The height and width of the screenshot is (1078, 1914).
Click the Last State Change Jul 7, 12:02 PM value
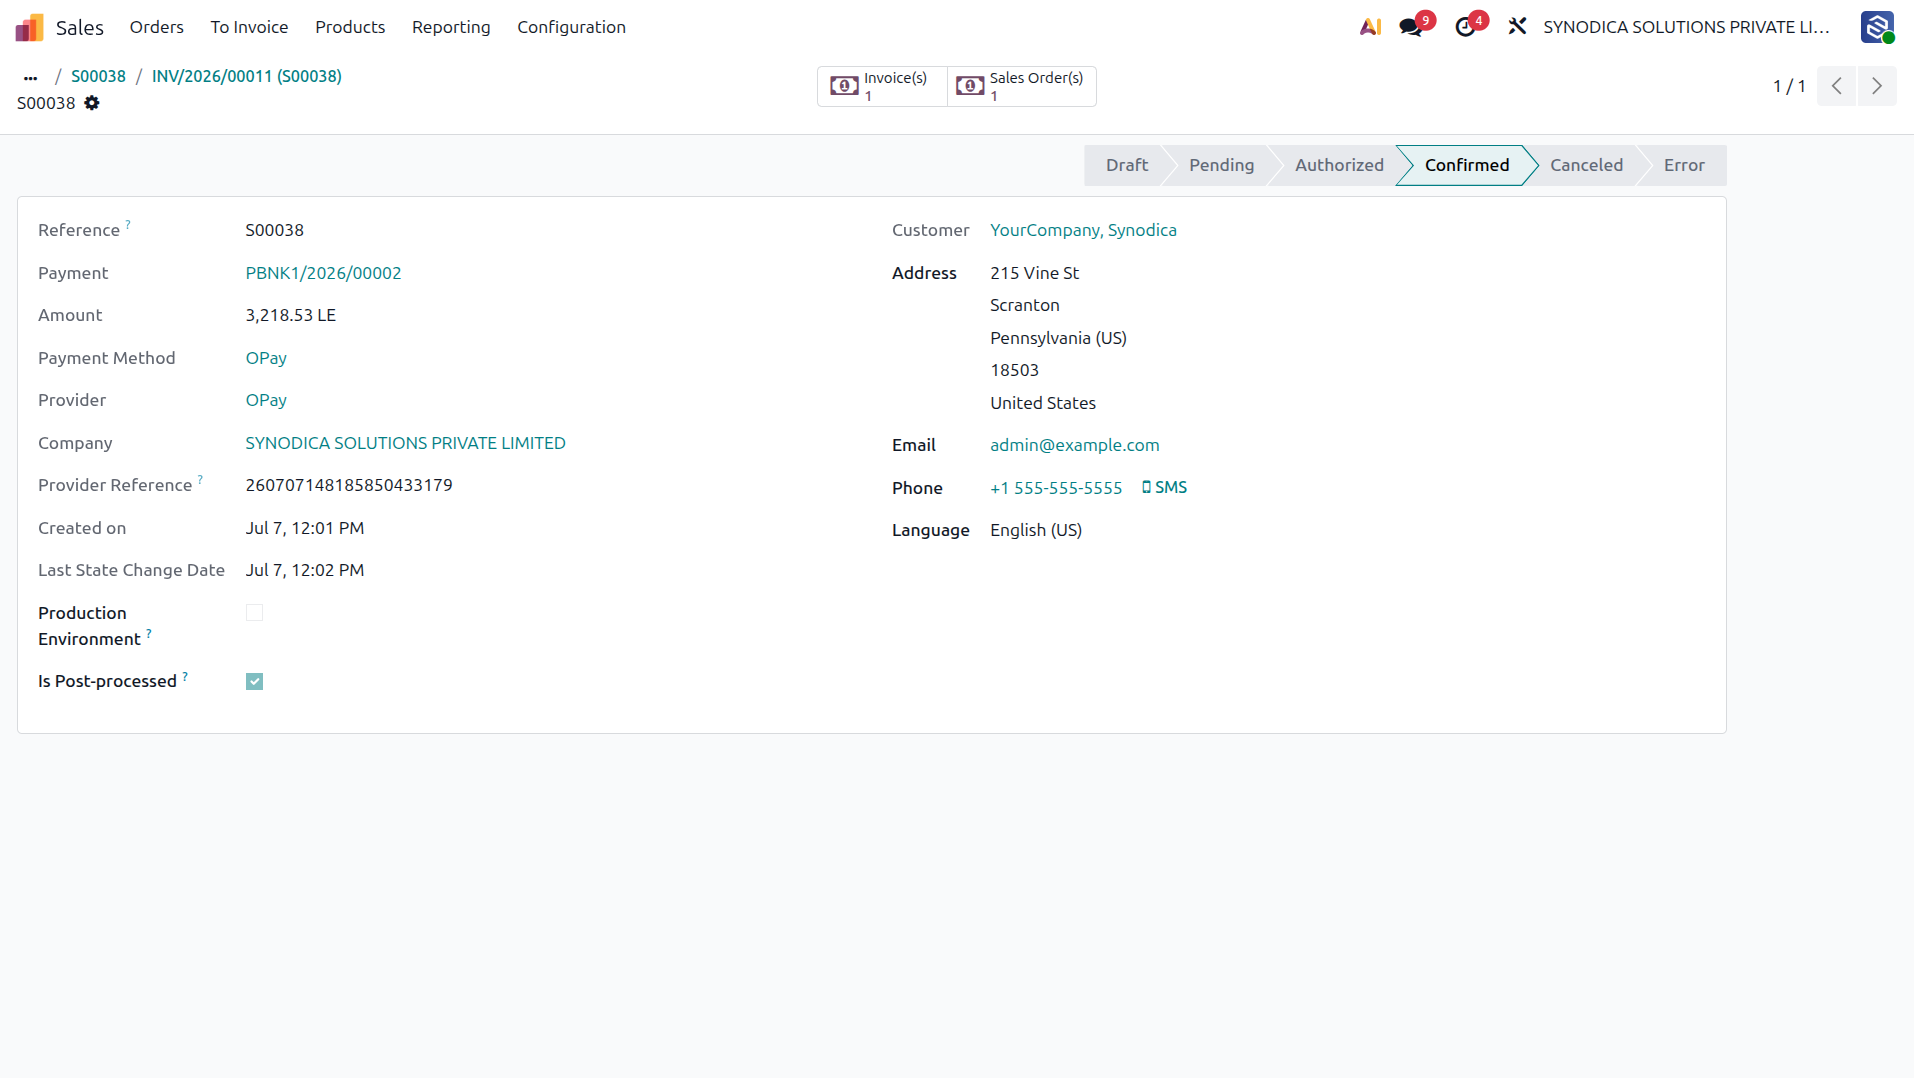[x=305, y=570]
